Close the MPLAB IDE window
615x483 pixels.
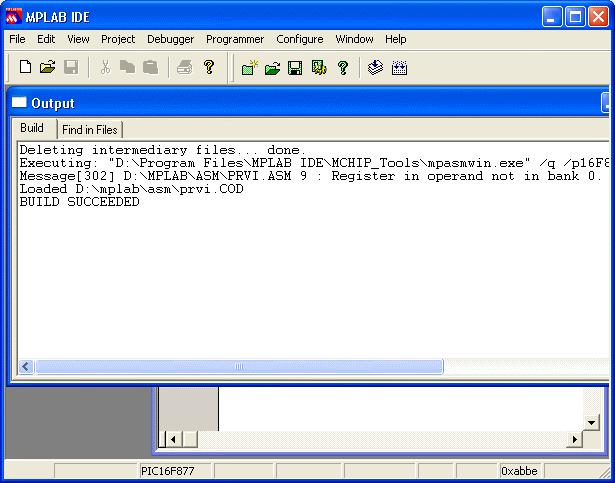tap(599, 17)
